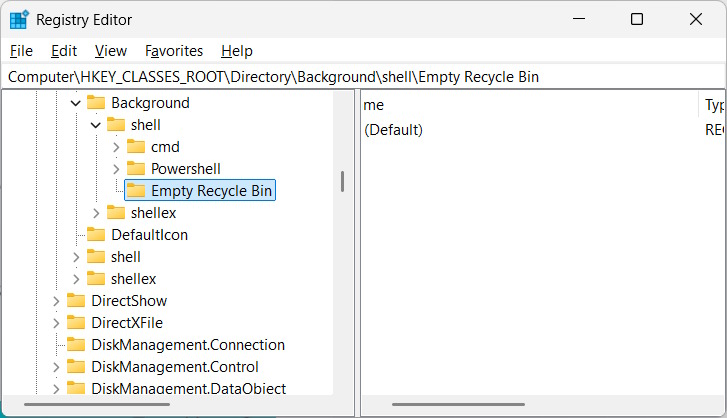This screenshot has height=418, width=727.
Task: Click the Registry Editor app icon
Action: coord(19,19)
